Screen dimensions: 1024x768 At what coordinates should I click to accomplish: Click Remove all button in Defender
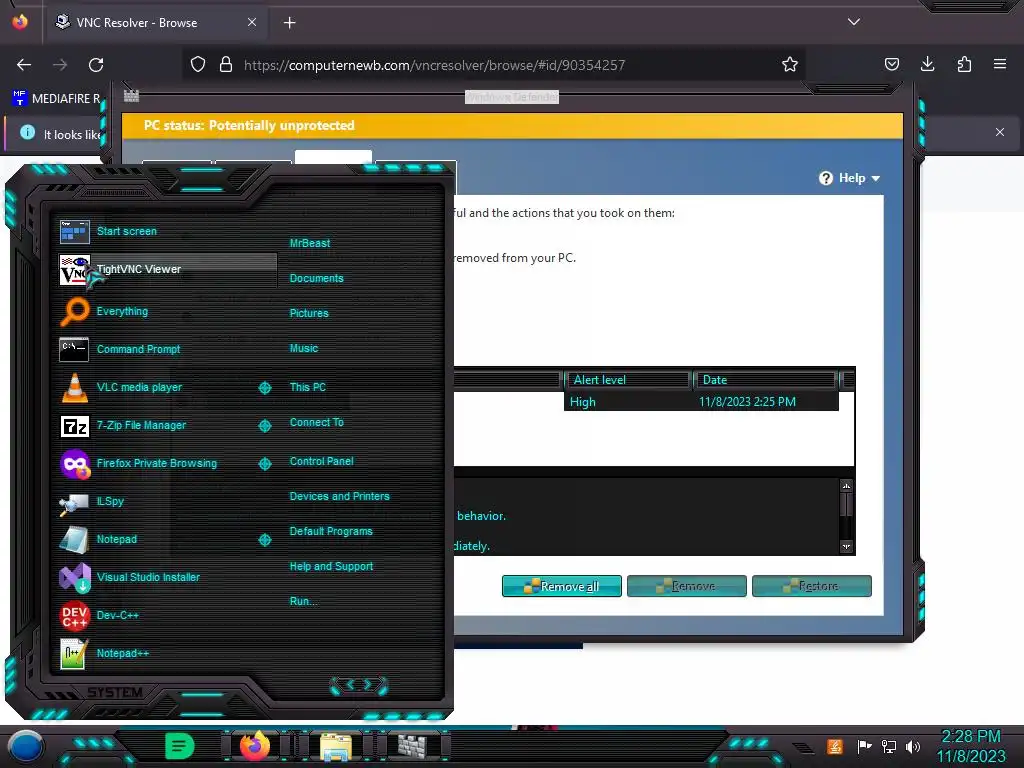point(562,586)
